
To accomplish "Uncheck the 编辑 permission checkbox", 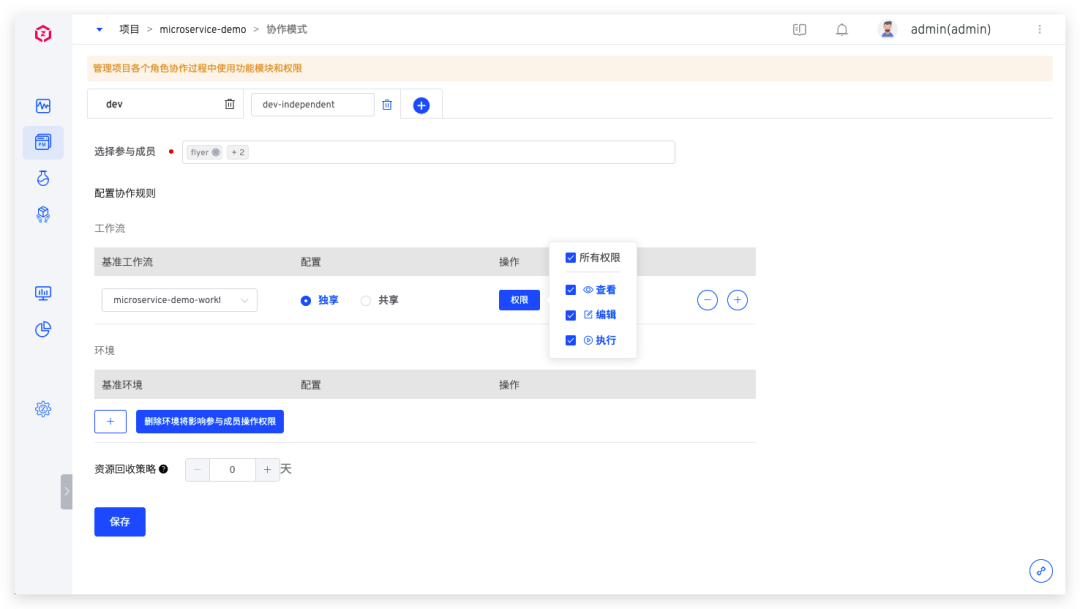I will (571, 315).
